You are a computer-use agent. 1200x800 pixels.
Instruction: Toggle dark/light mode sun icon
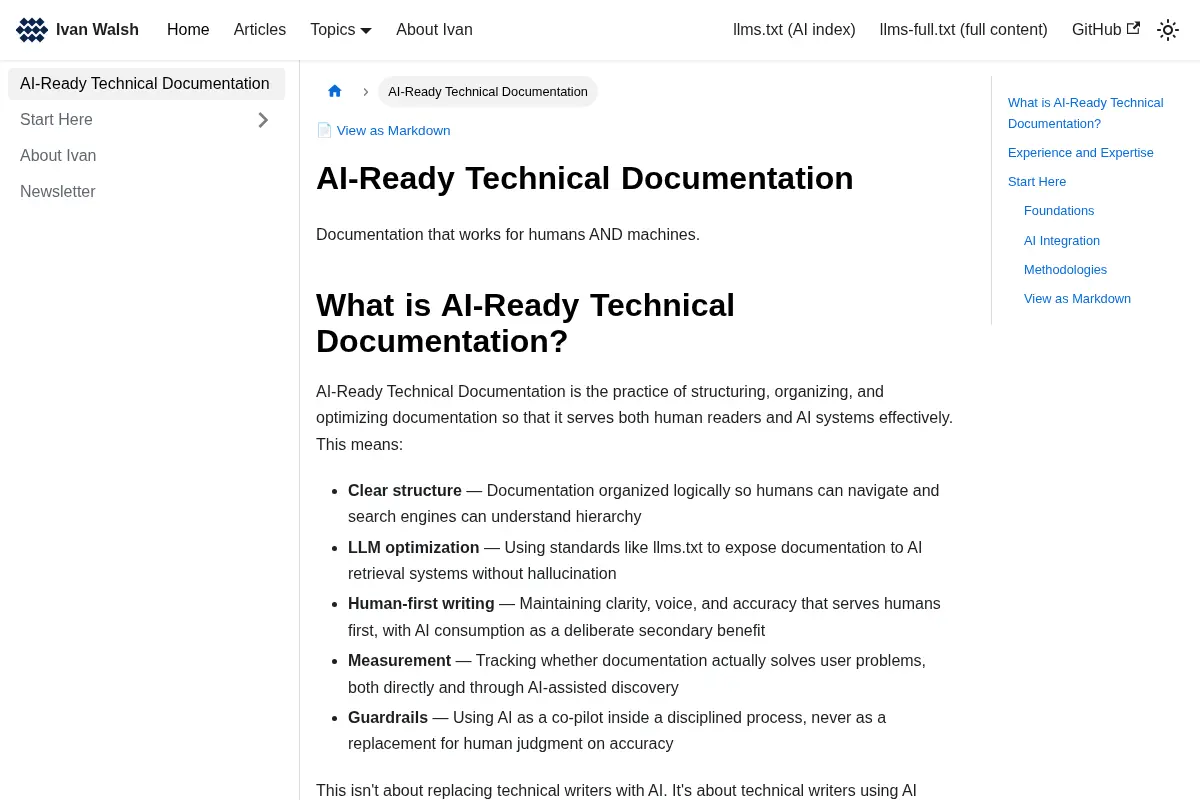(1168, 30)
